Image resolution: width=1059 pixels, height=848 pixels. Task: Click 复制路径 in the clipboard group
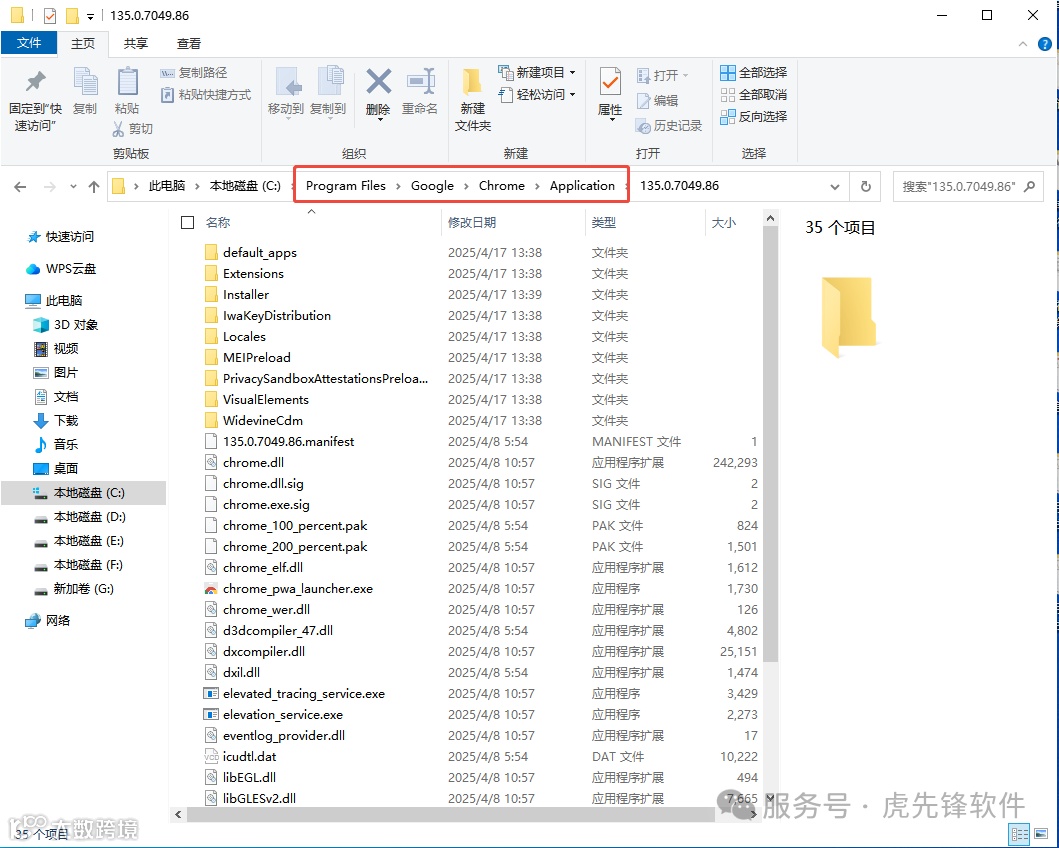tap(193, 73)
